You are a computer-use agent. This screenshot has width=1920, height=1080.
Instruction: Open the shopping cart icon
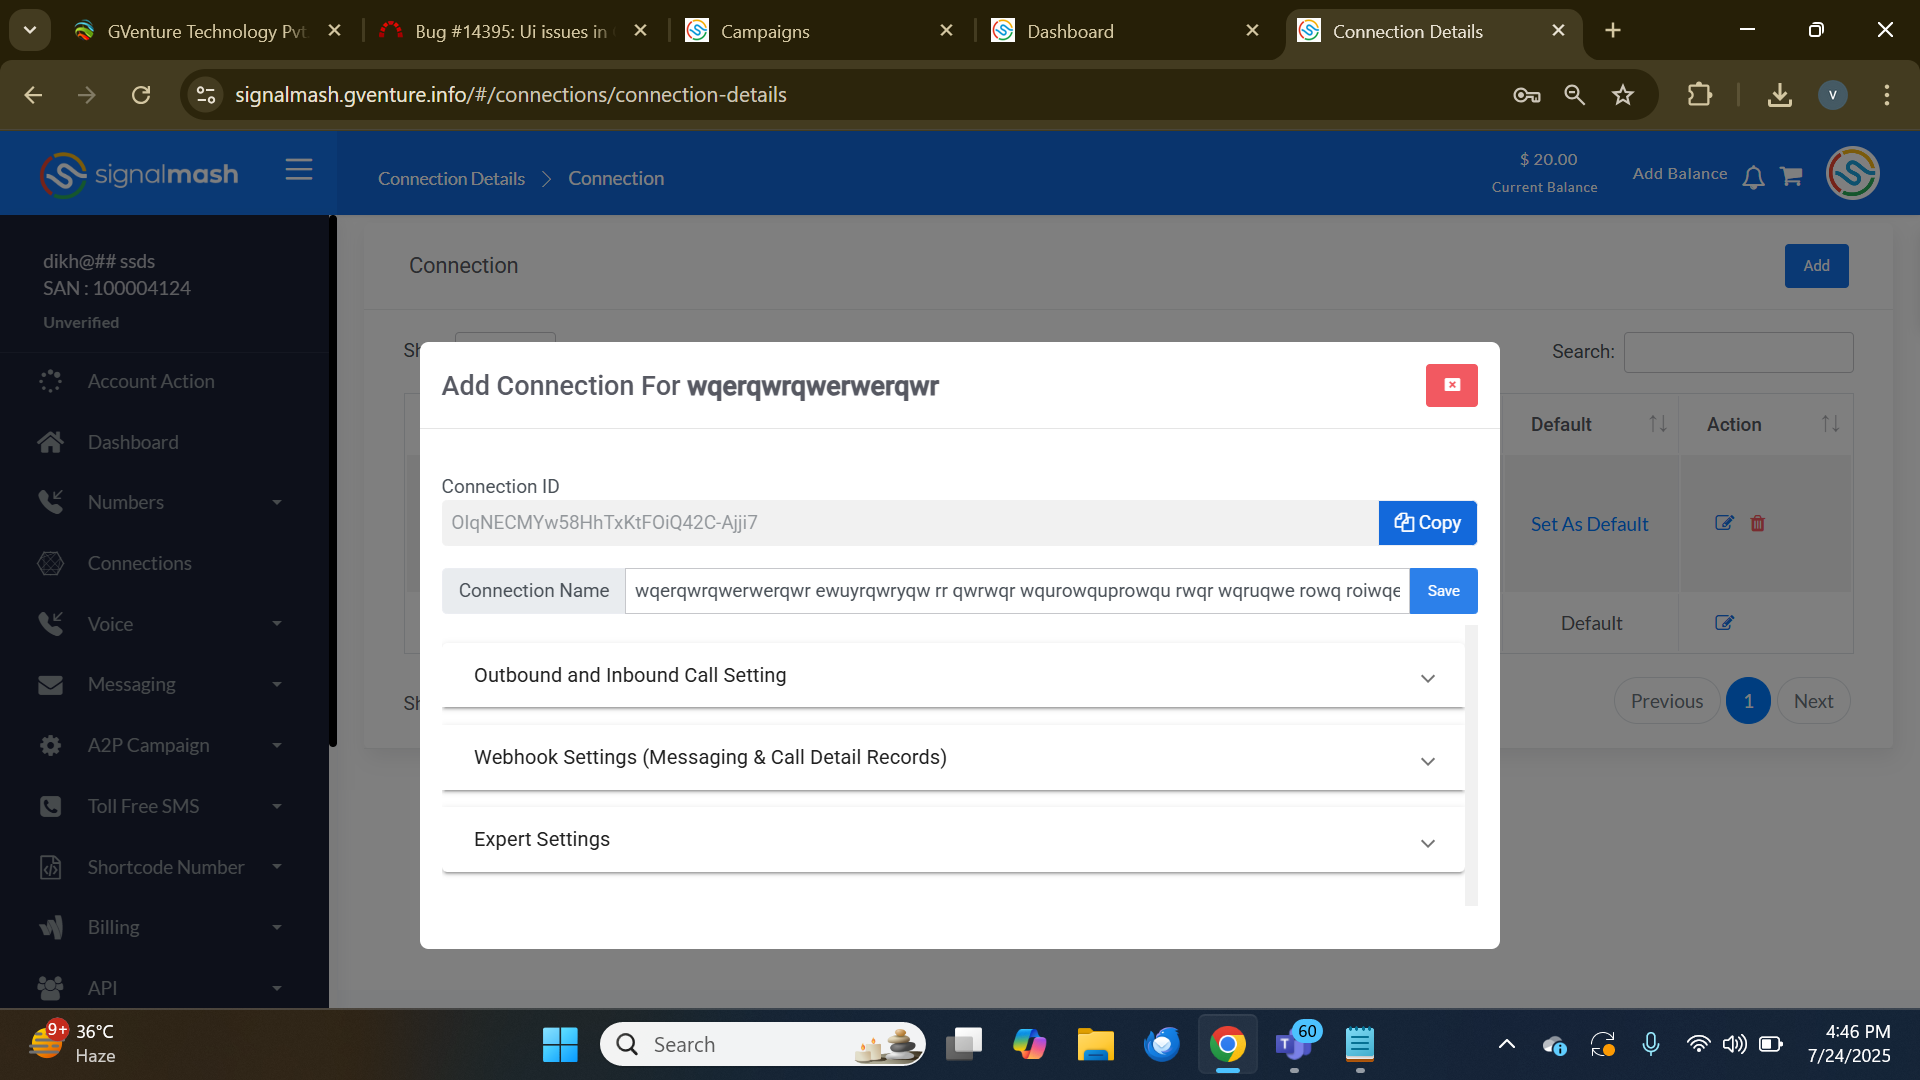pos(1791,177)
